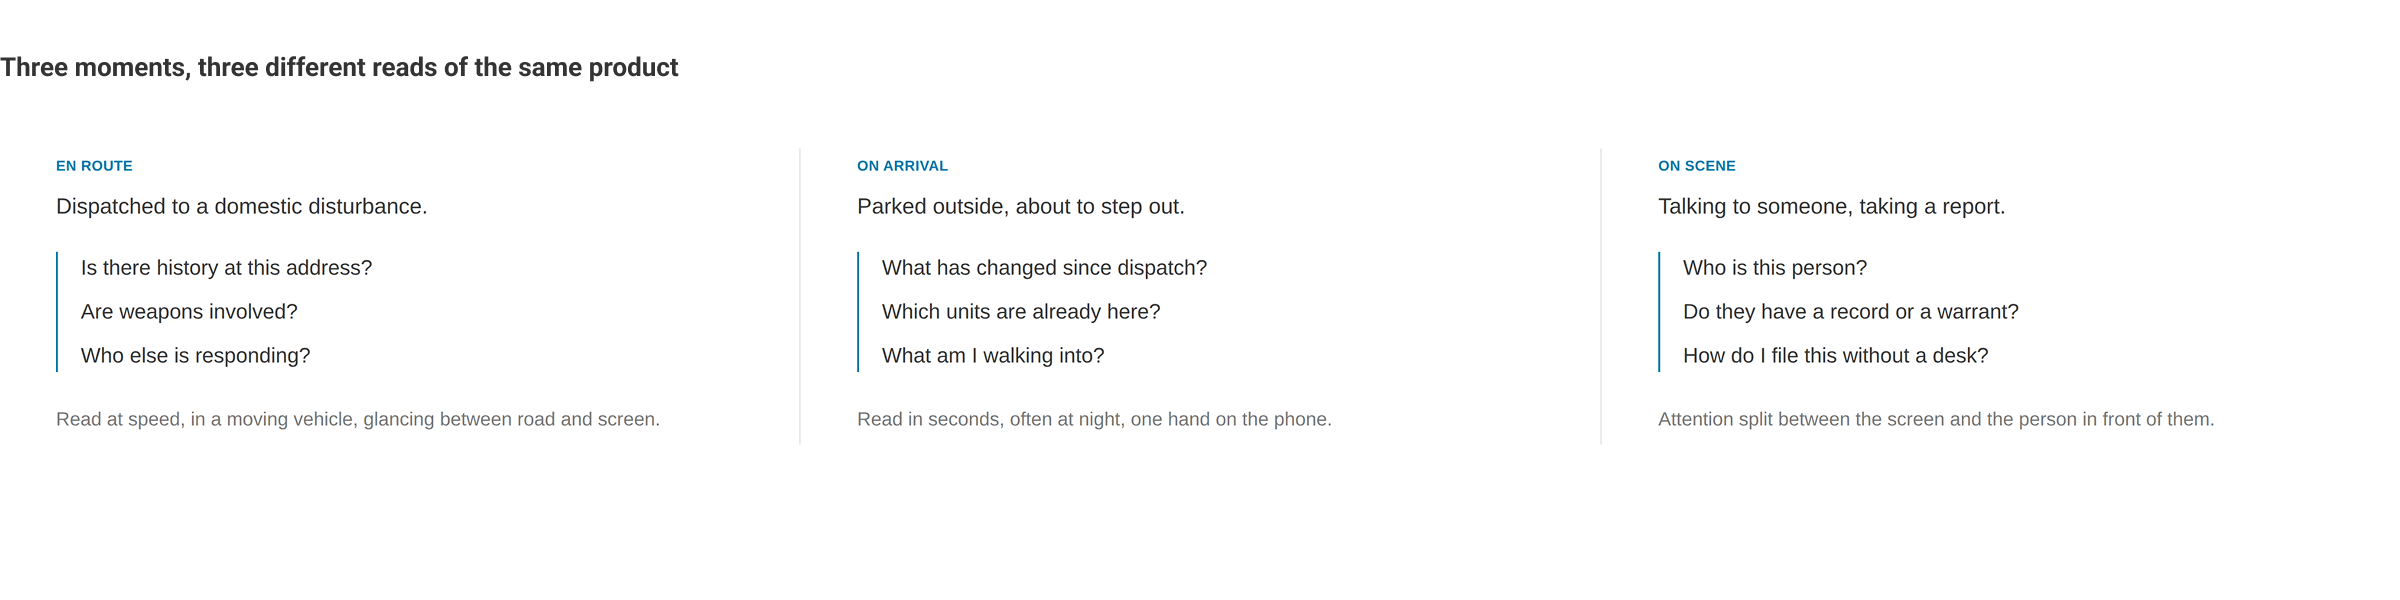The image size is (2400, 600).
Task: Select the ON SCENE label
Action: click(1696, 166)
